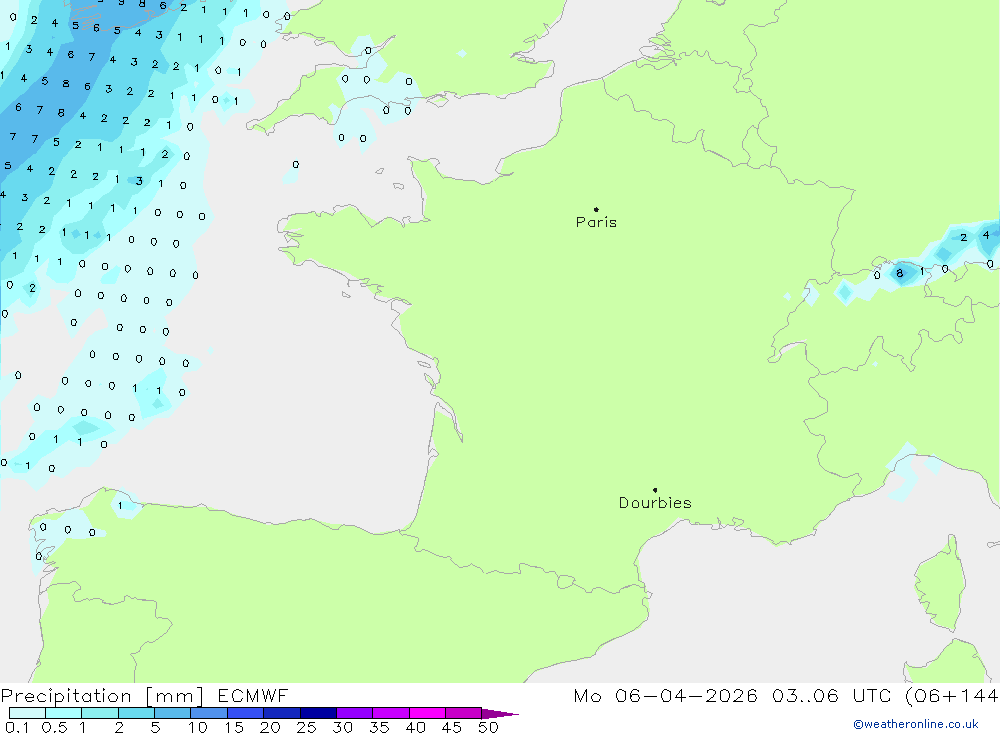Select the 25–30 mm navy legend swatch

[x=318, y=713]
